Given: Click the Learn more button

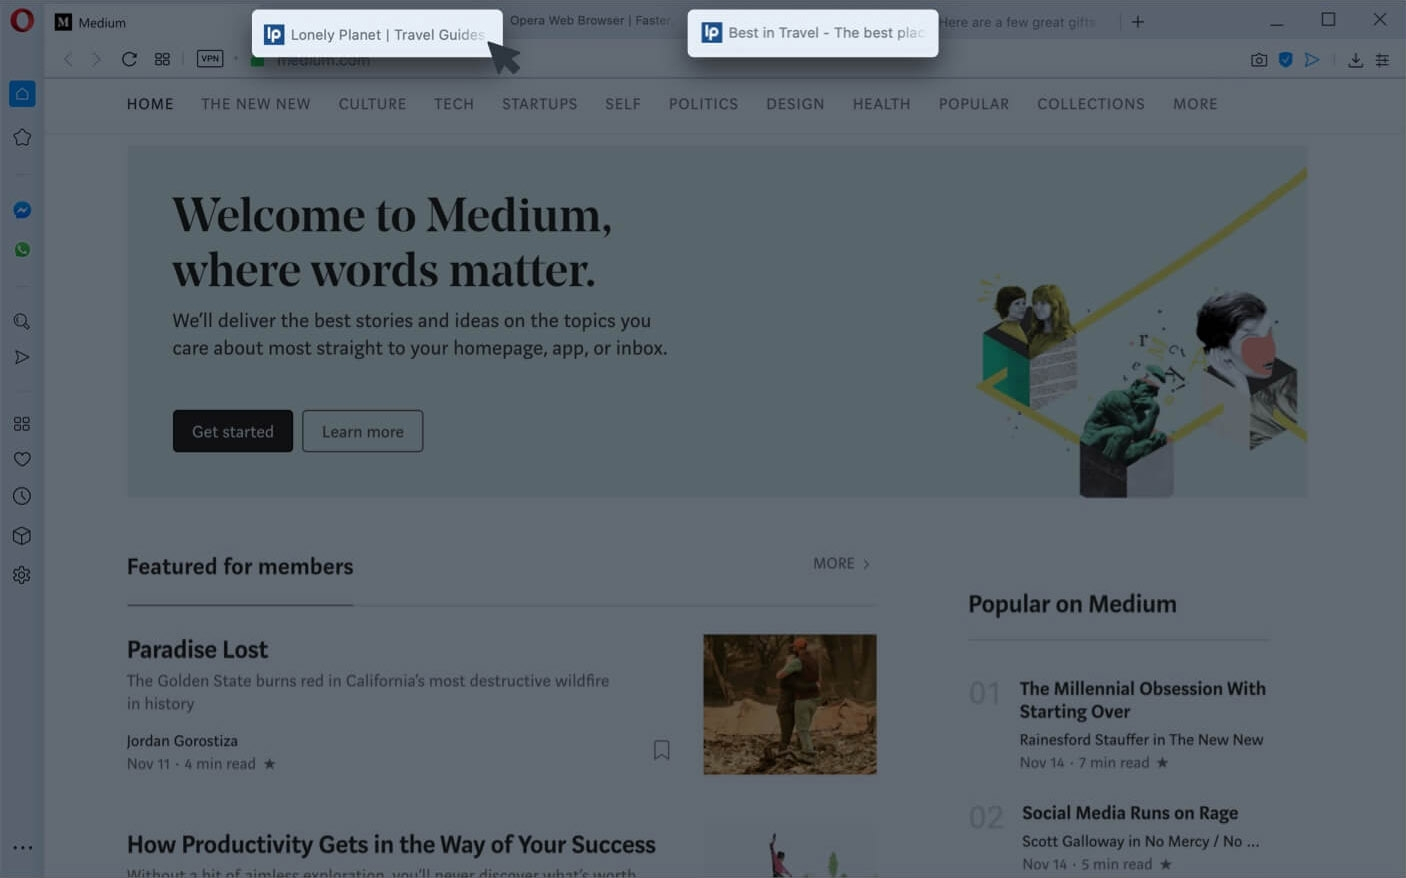Looking at the screenshot, I should pos(363,431).
